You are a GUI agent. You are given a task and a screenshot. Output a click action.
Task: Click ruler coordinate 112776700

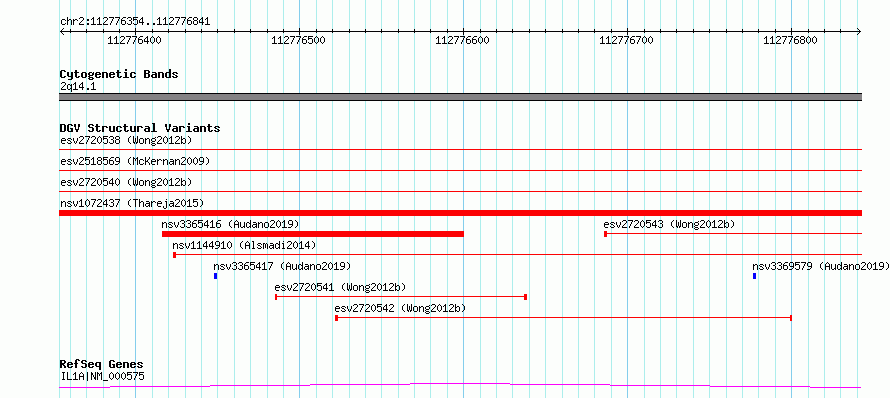(626, 40)
